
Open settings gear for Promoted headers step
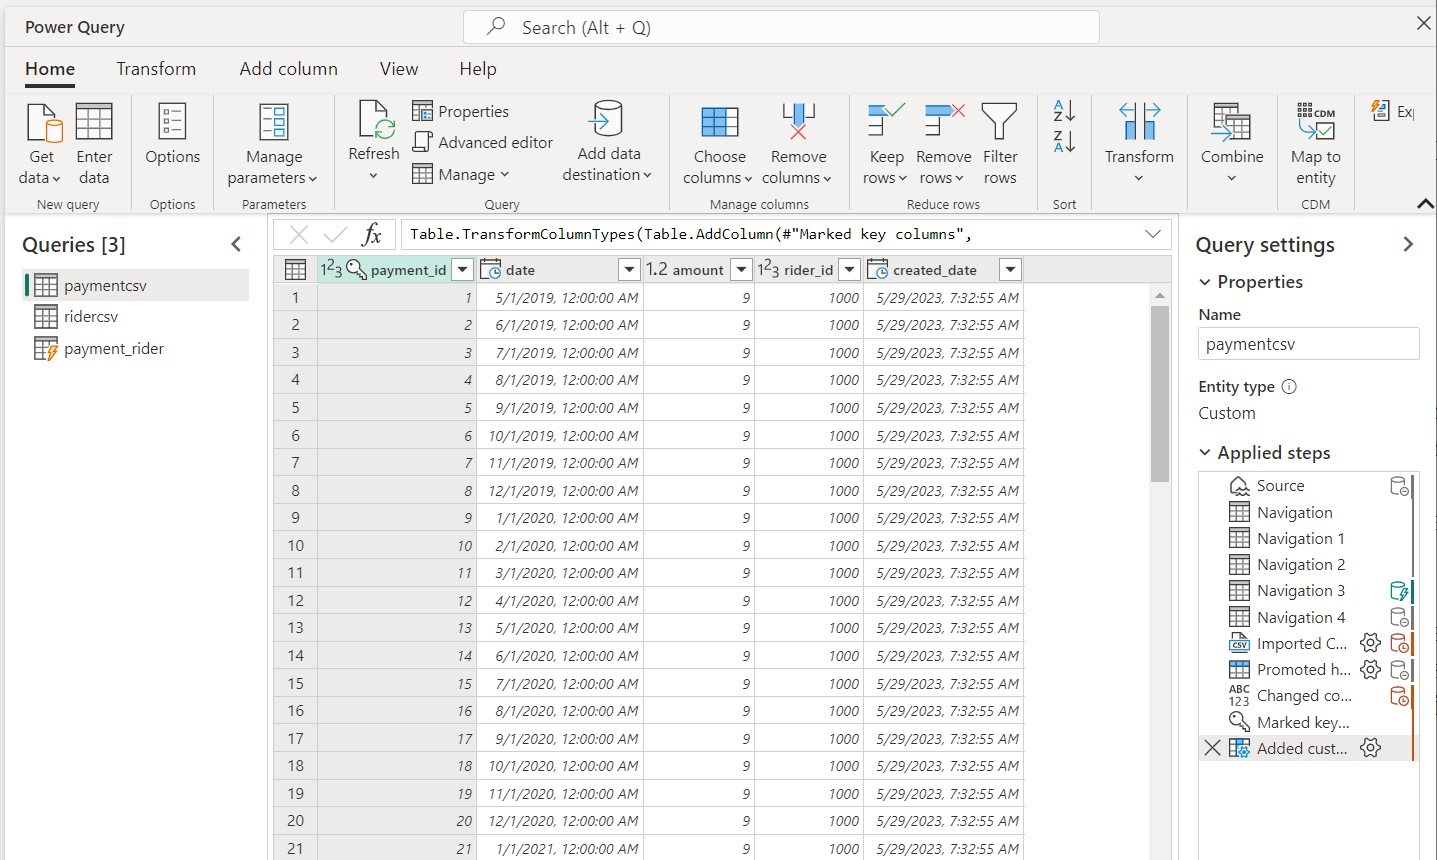[1370, 670]
